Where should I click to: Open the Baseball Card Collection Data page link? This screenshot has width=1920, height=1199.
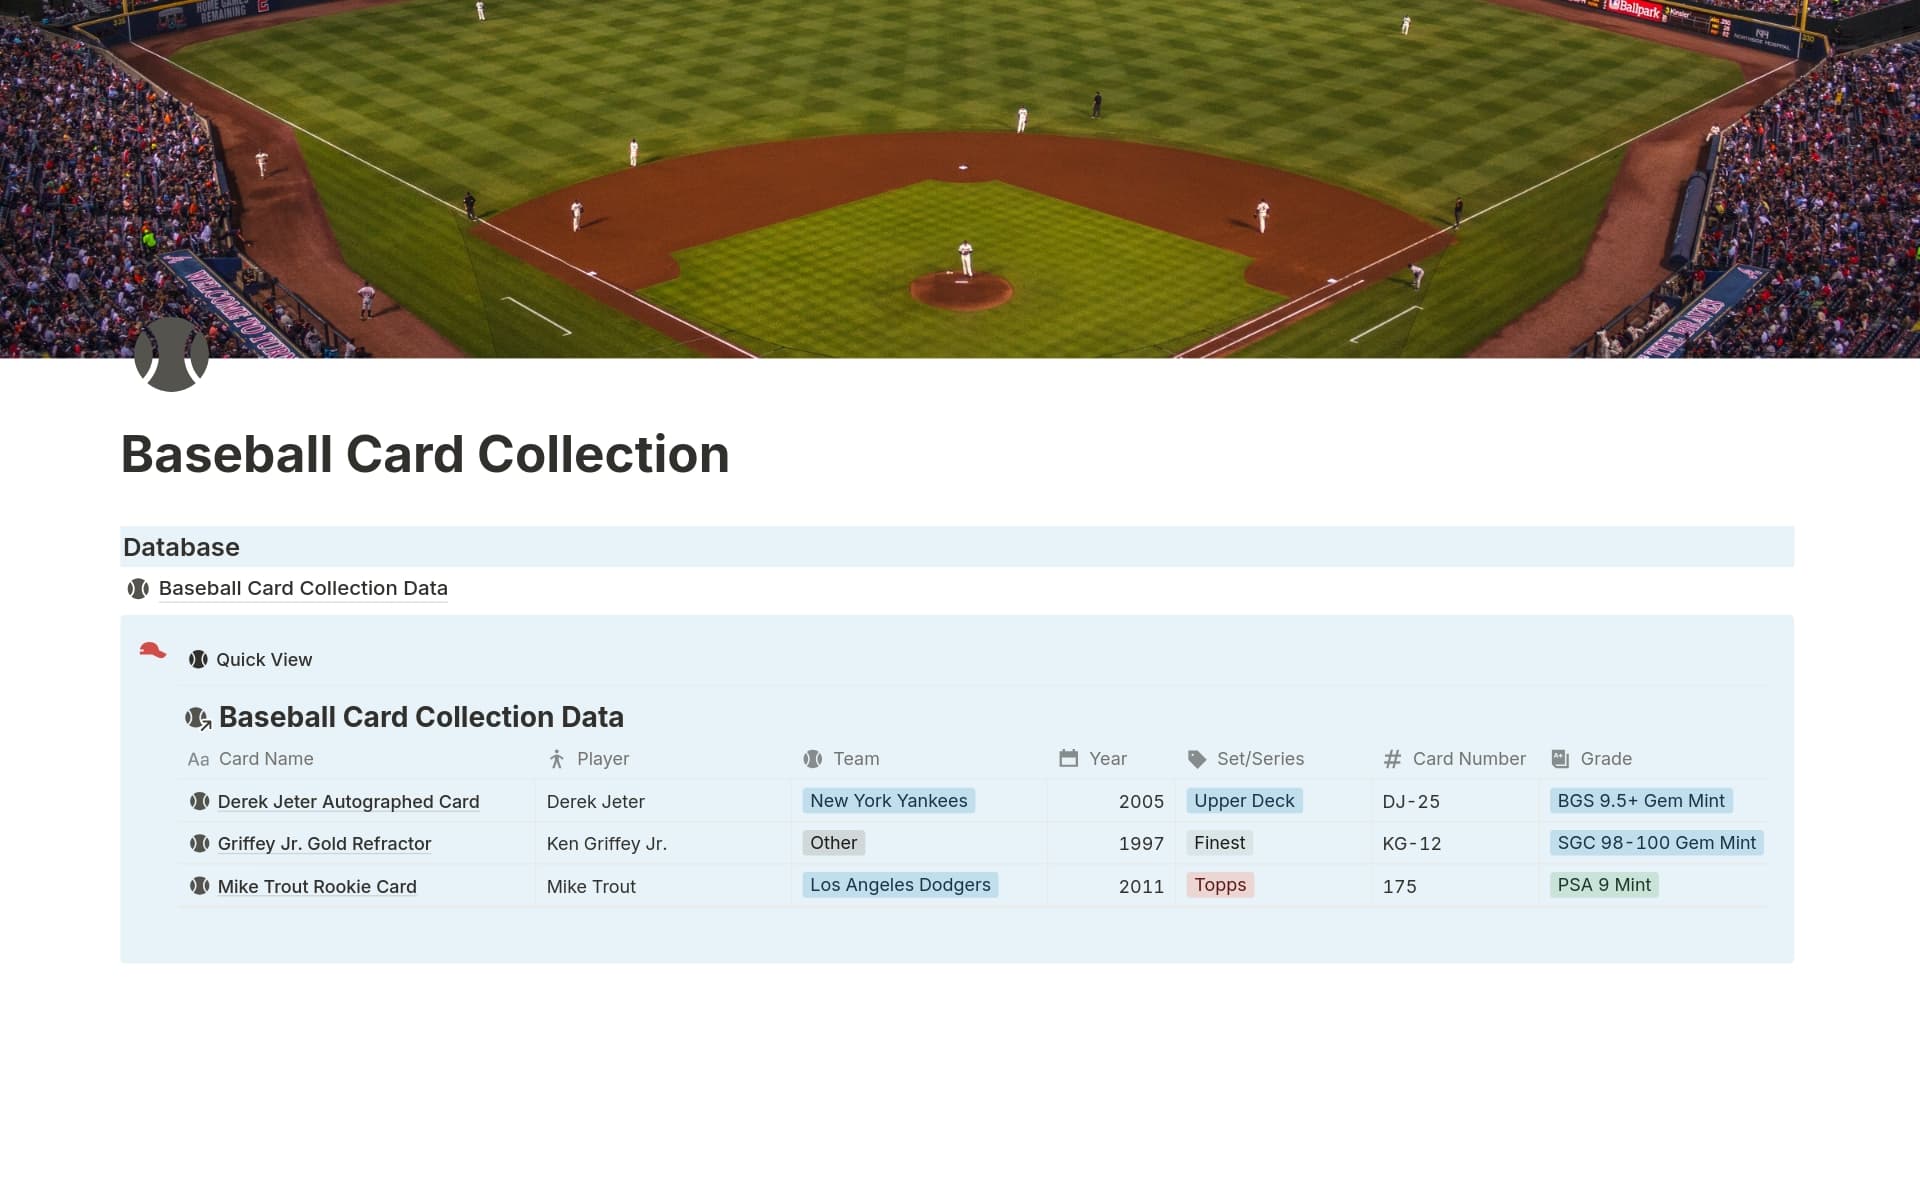[303, 589]
